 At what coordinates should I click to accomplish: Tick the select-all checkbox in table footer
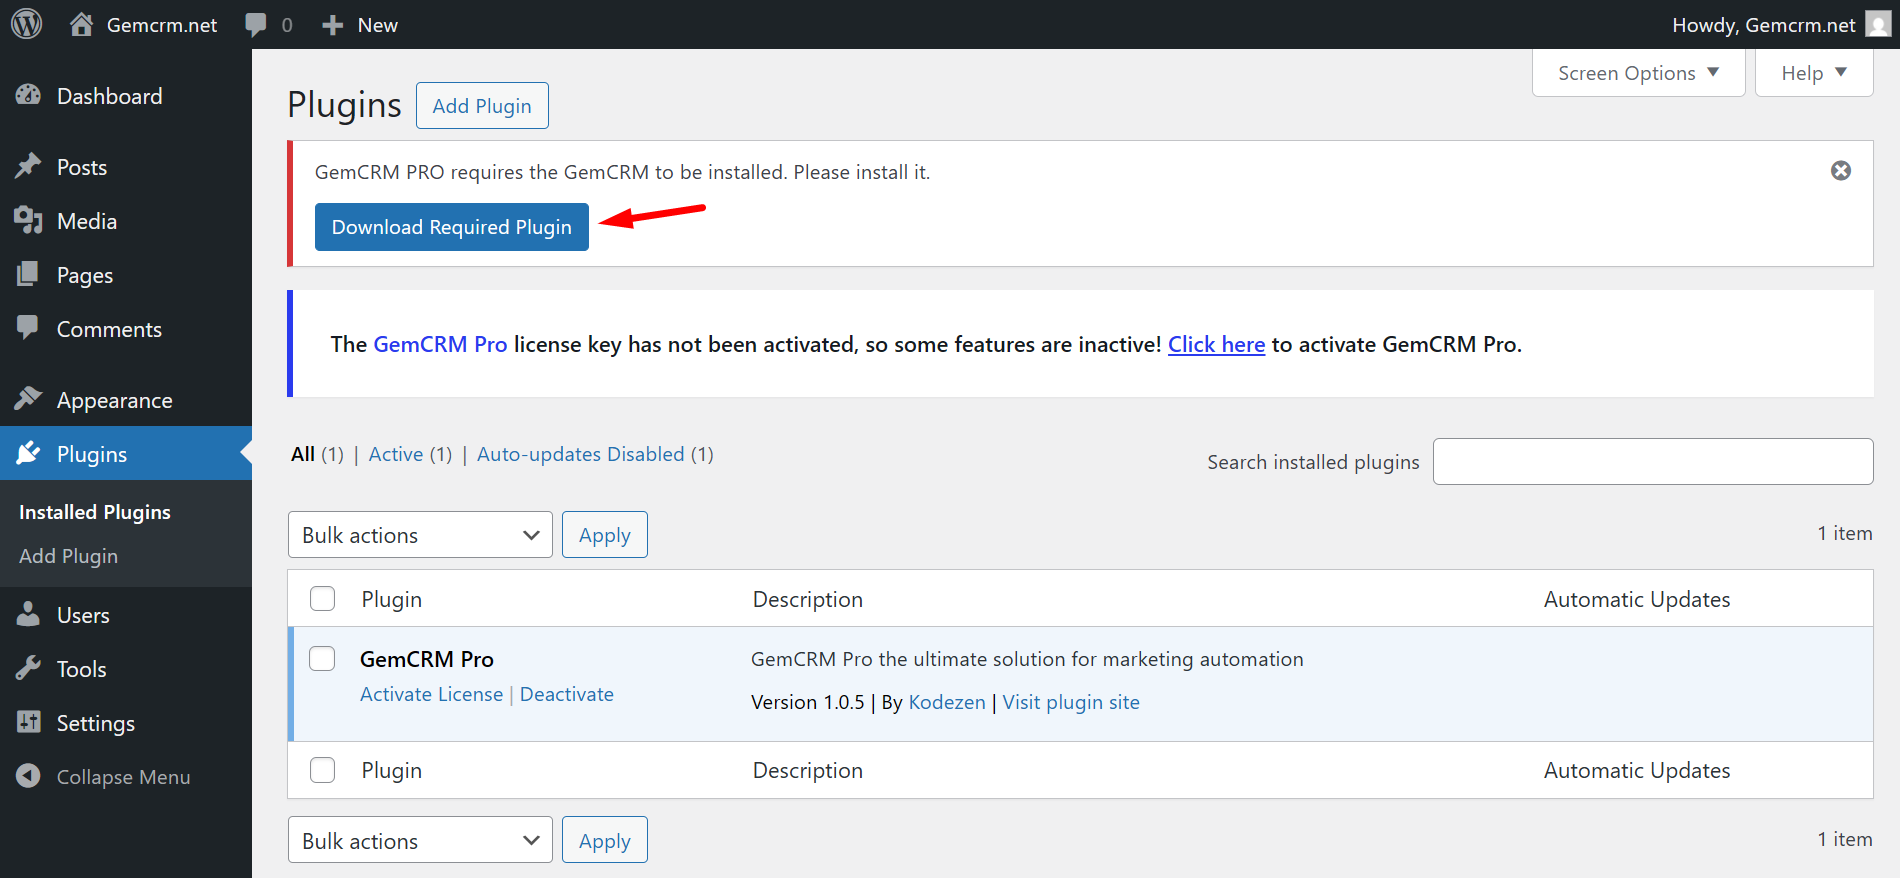(322, 770)
